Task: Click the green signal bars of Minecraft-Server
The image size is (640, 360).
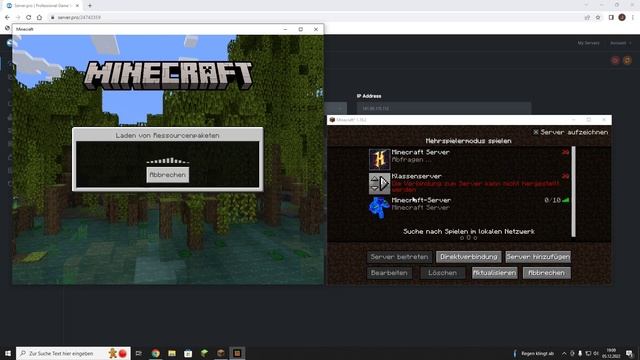Action: tap(566, 200)
